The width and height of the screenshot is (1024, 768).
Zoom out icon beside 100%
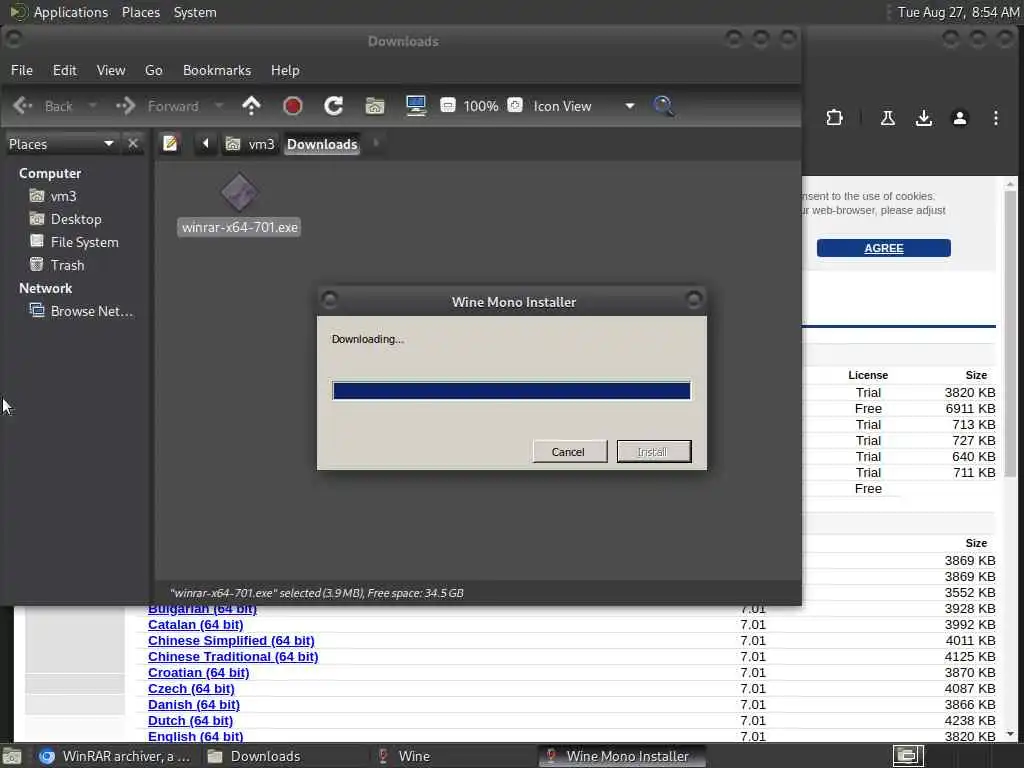448,105
